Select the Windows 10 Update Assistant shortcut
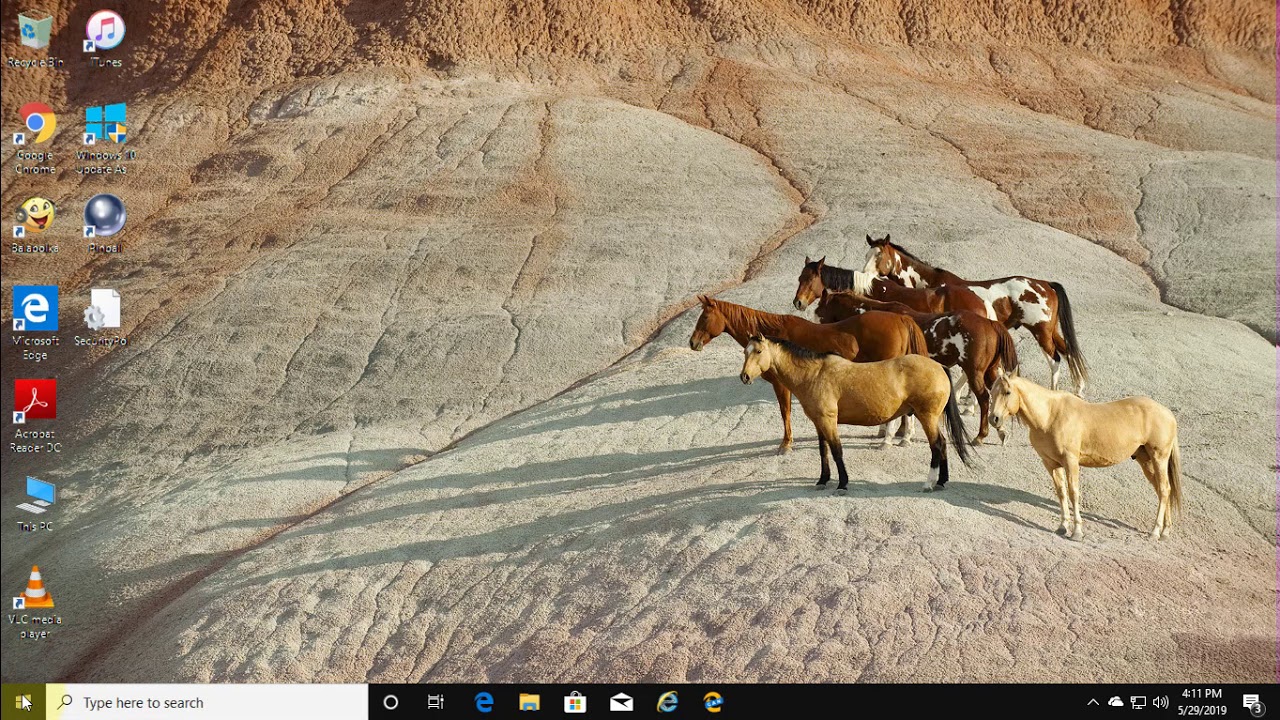 point(105,139)
